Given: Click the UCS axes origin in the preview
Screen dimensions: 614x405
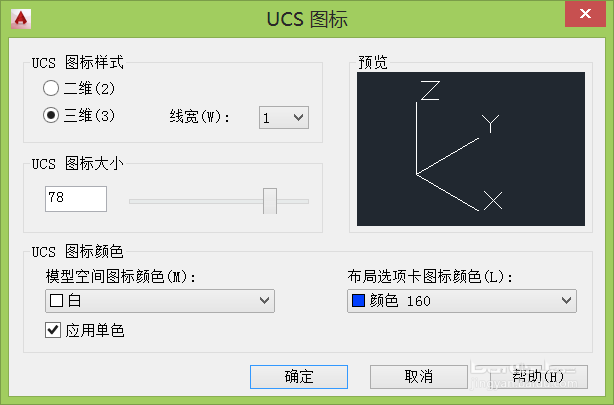Looking at the screenshot, I should click(x=416, y=174).
